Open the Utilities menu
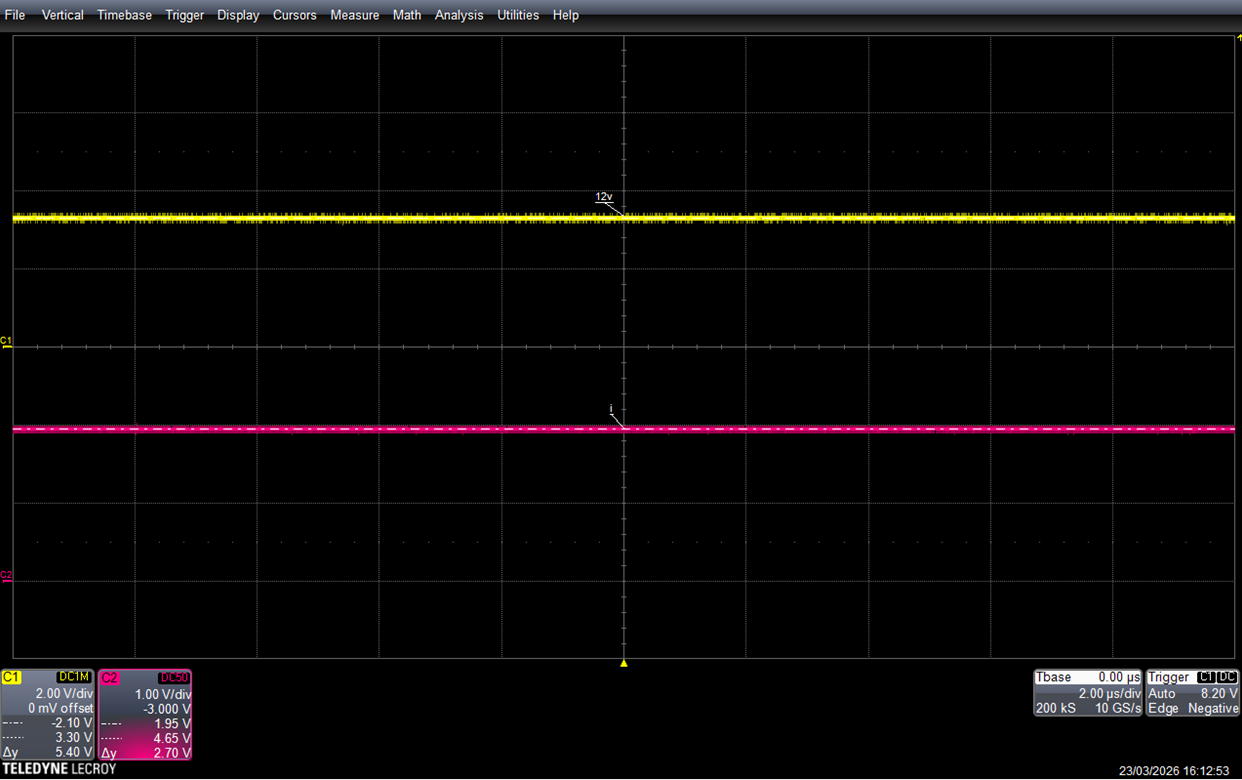The image size is (1242, 780). point(518,15)
